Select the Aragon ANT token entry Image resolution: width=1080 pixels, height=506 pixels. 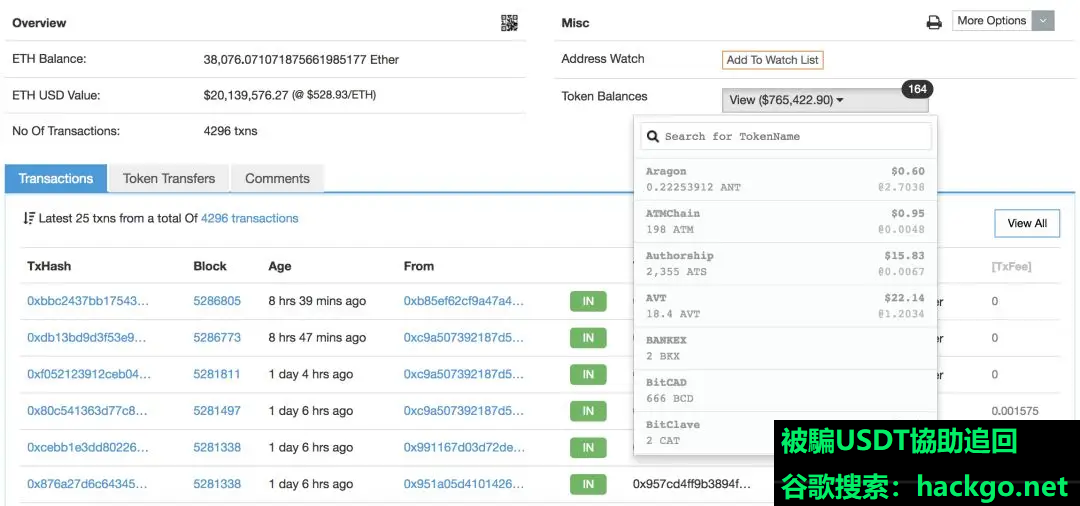coord(785,179)
